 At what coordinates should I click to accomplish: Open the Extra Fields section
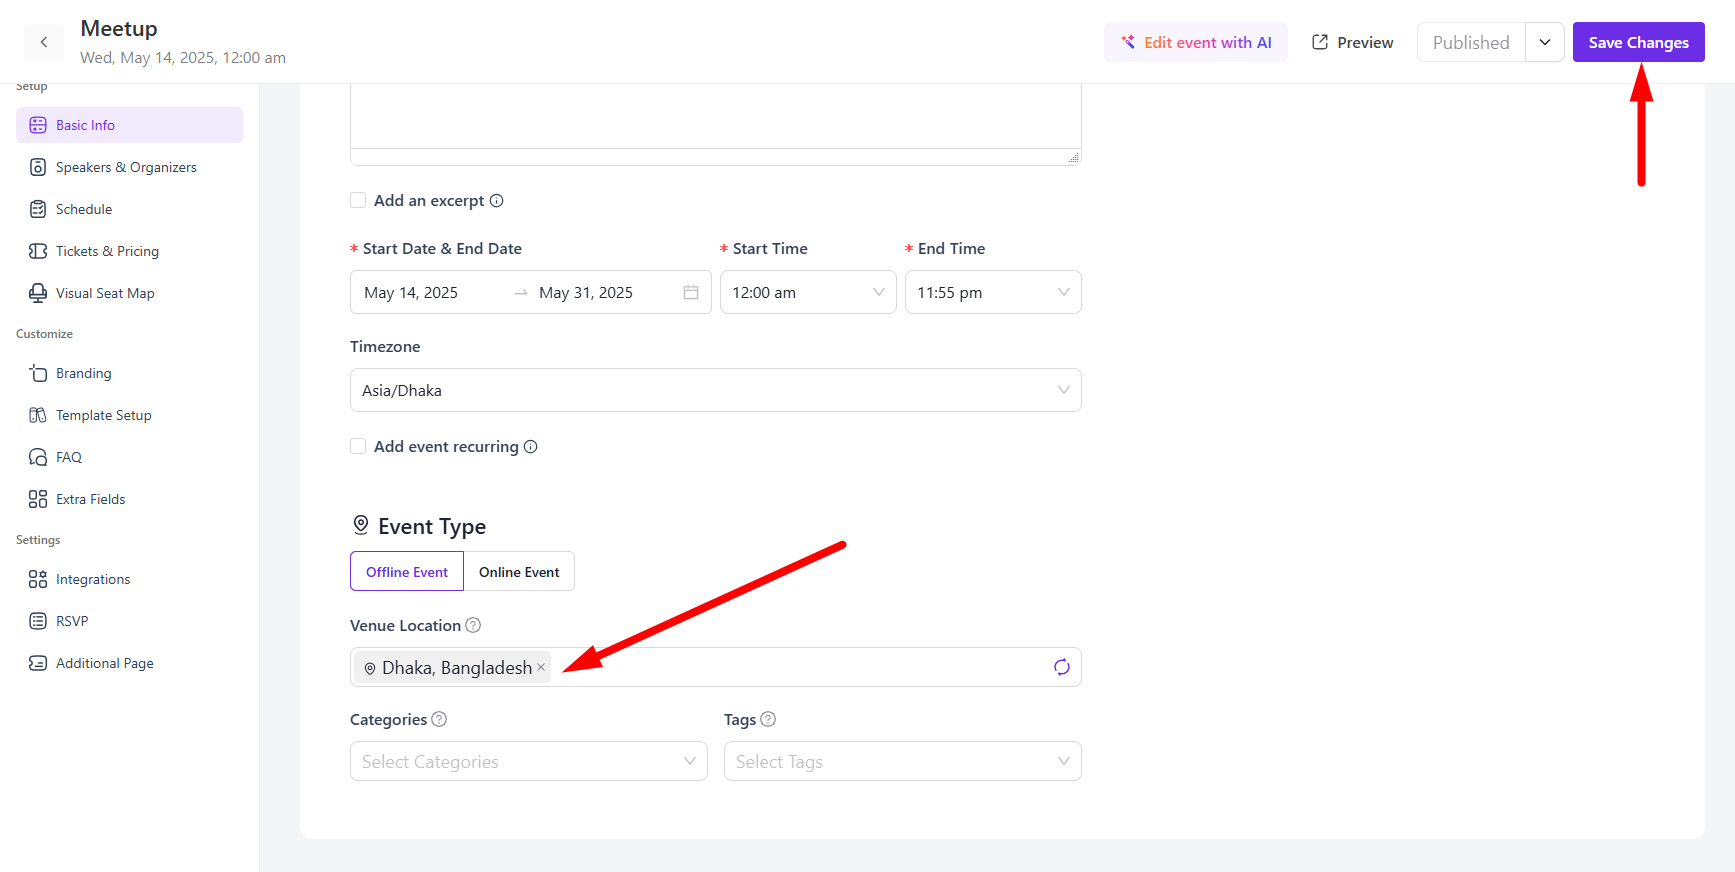click(x=129, y=499)
